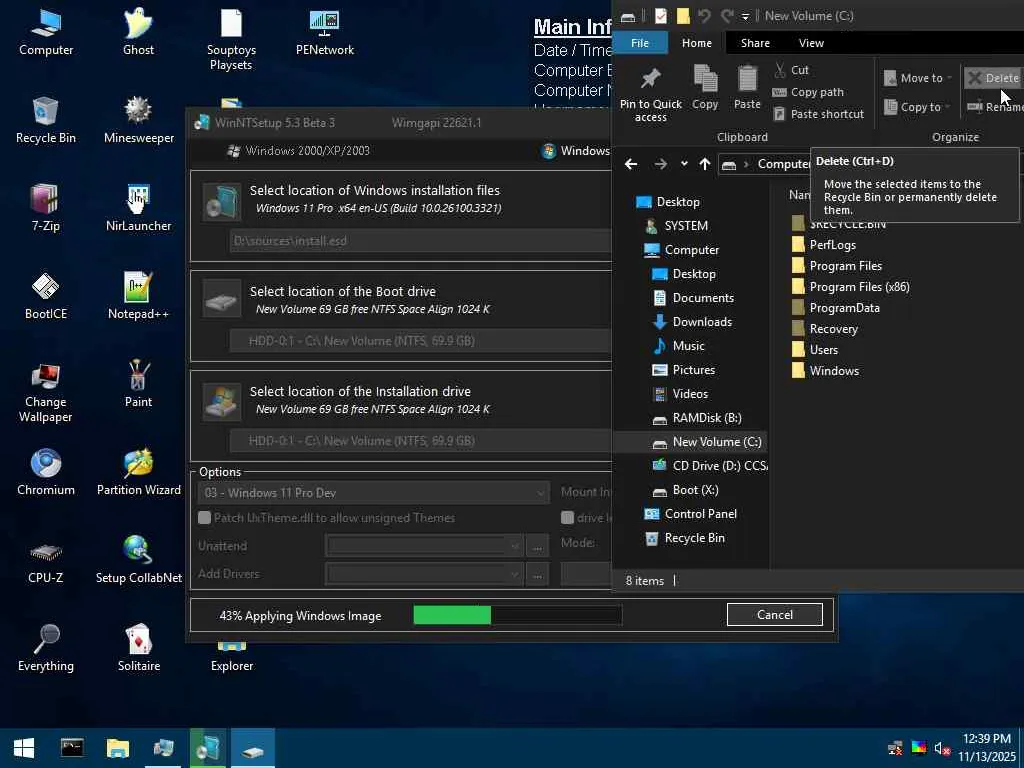Switch to the View ribbon tab
This screenshot has height=768, width=1024.
pos(811,43)
